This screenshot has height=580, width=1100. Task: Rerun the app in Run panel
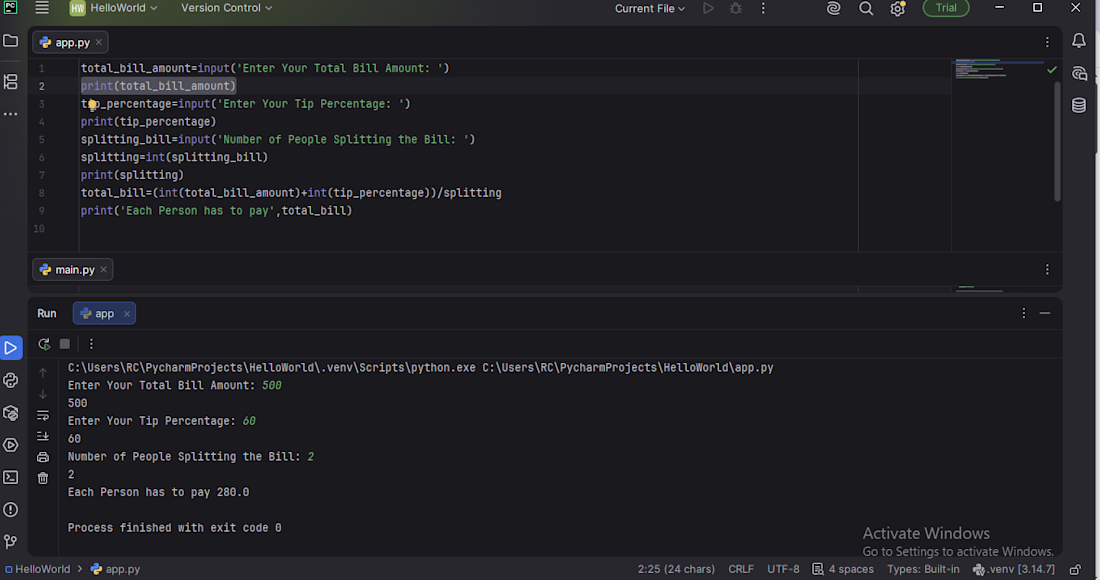pyautogui.click(x=43, y=344)
